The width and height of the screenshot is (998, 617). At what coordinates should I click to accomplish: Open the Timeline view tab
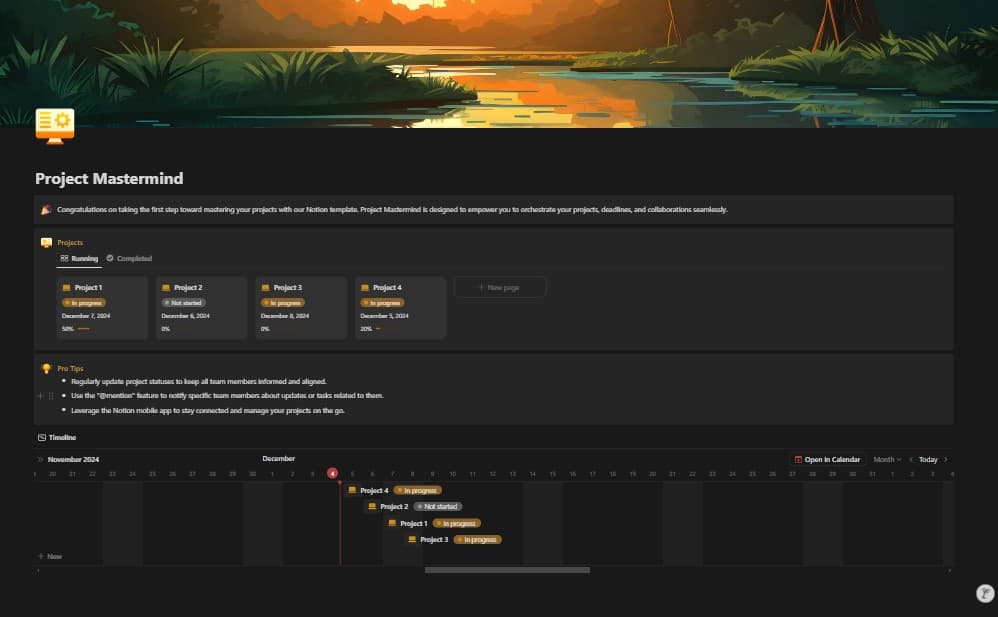[57, 437]
